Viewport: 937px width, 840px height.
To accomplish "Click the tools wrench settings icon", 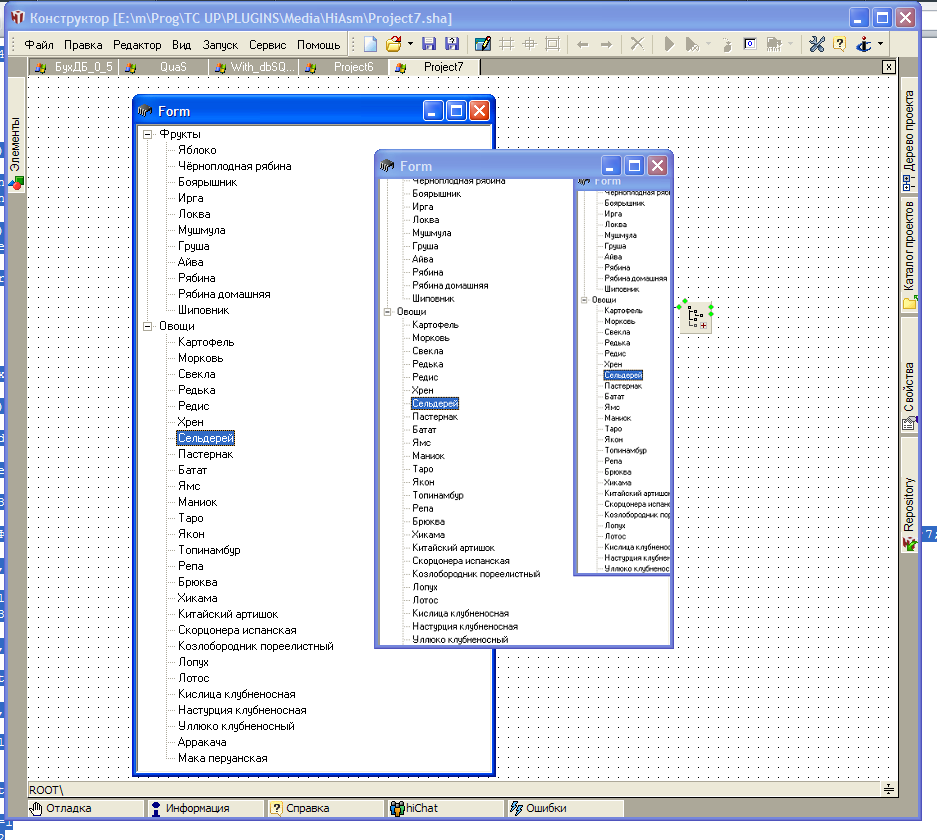I will (x=816, y=44).
